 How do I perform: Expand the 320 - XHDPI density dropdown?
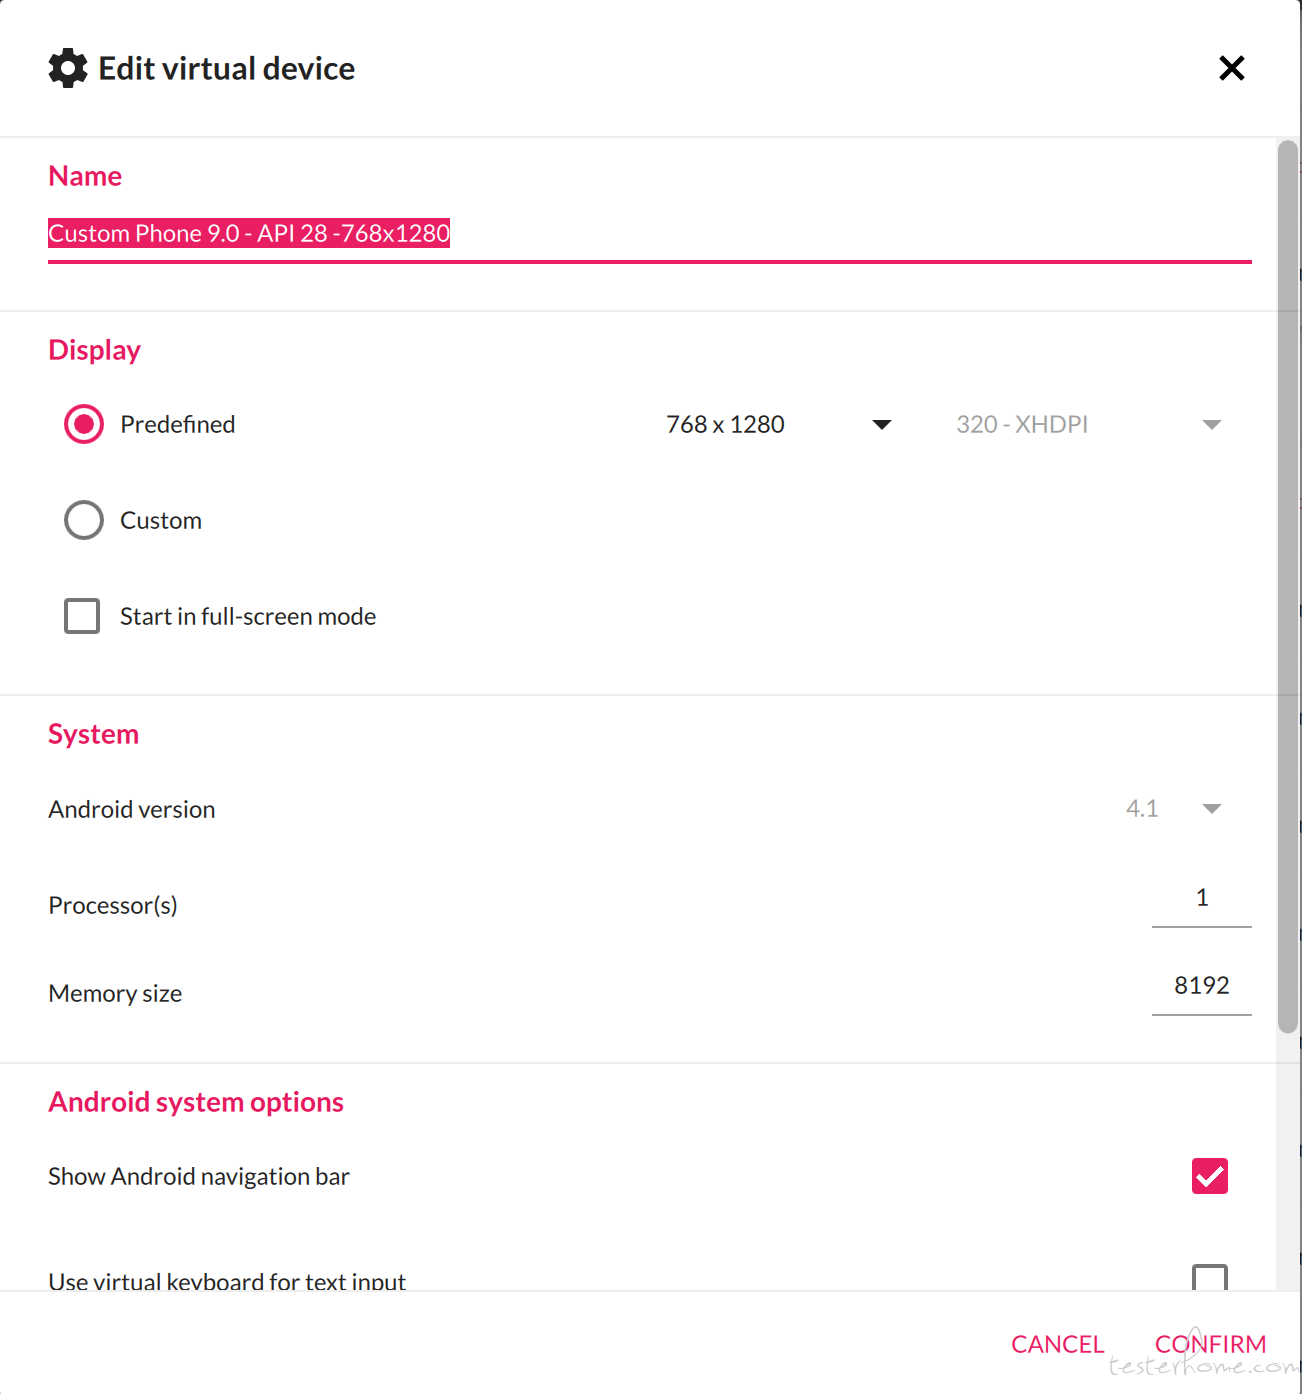[x=1089, y=424]
